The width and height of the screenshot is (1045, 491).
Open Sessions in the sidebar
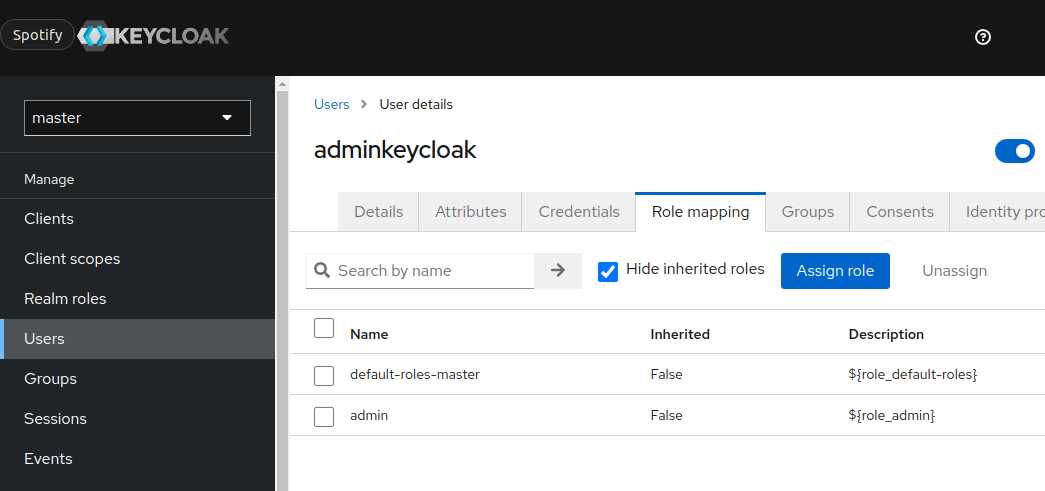point(55,419)
